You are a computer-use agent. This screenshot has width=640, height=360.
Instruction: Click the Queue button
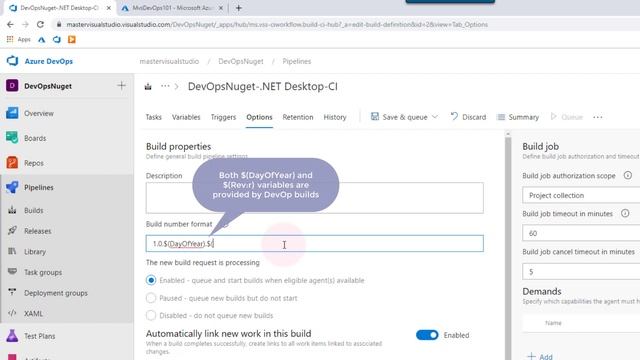pos(567,117)
